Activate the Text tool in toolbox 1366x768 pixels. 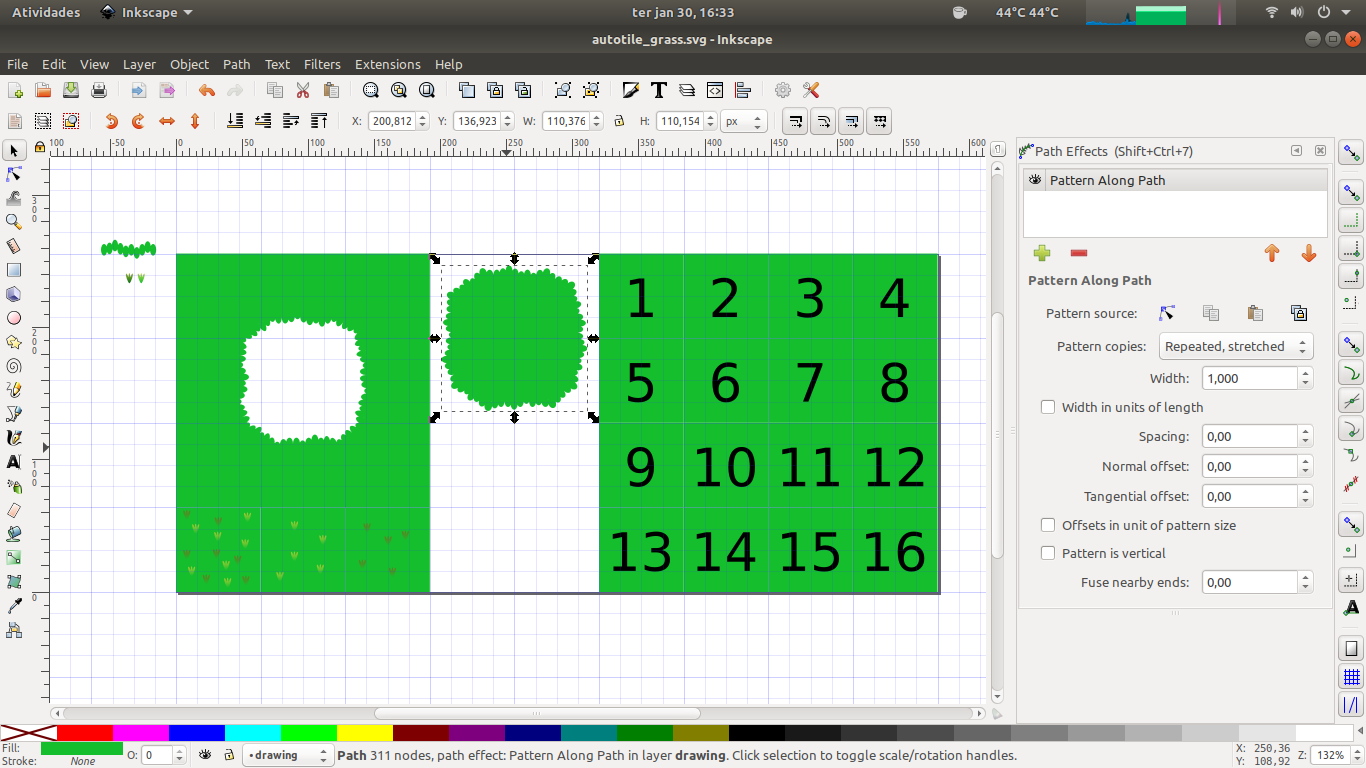click(x=14, y=462)
